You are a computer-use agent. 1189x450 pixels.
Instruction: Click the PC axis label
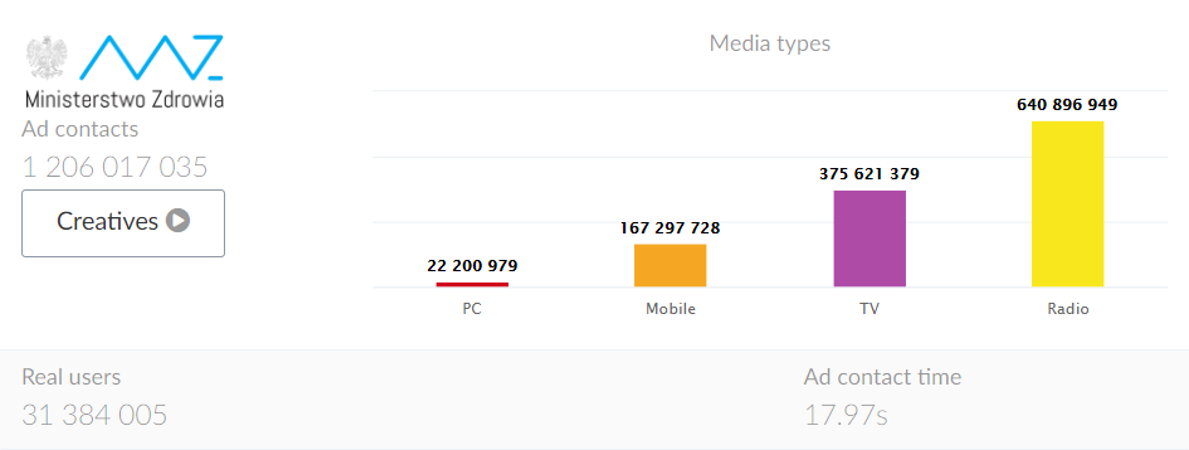[x=472, y=310]
